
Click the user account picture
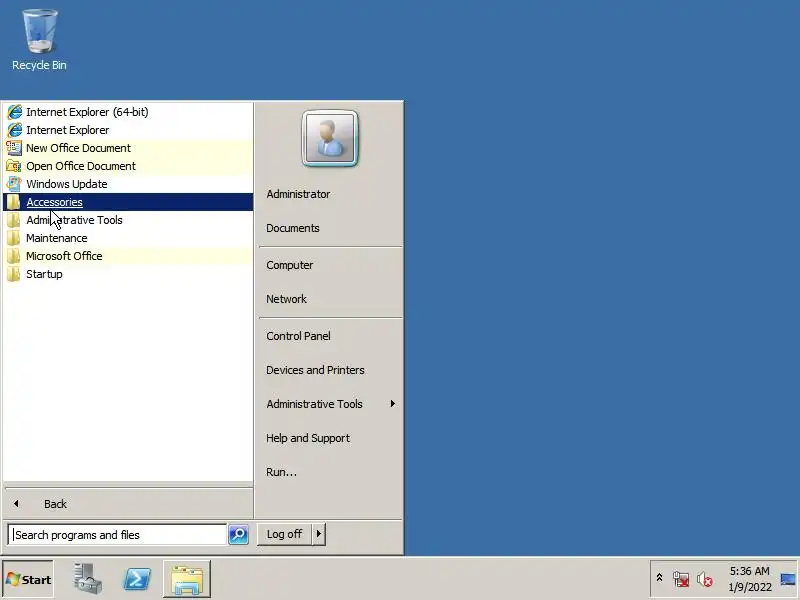tap(330, 138)
